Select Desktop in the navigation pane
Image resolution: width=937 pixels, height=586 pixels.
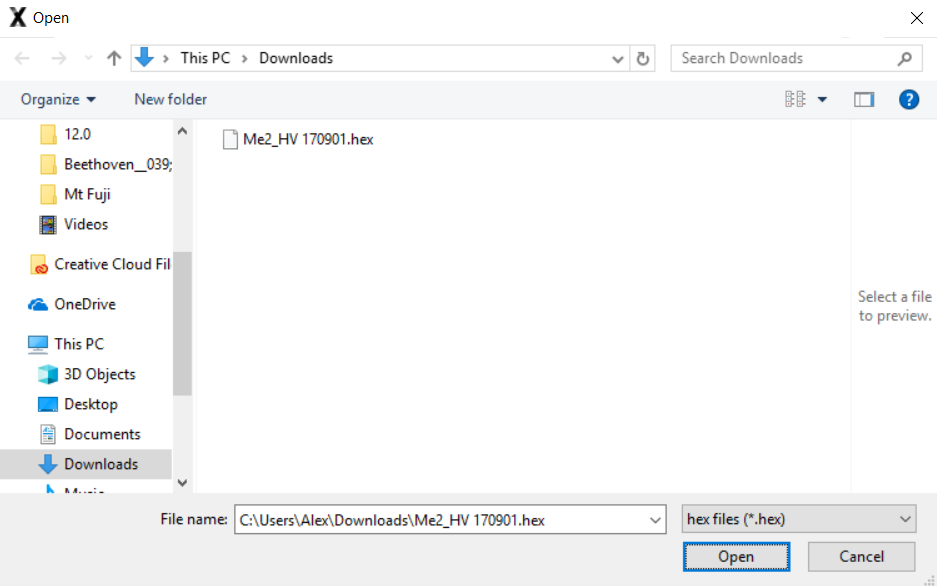coord(91,404)
